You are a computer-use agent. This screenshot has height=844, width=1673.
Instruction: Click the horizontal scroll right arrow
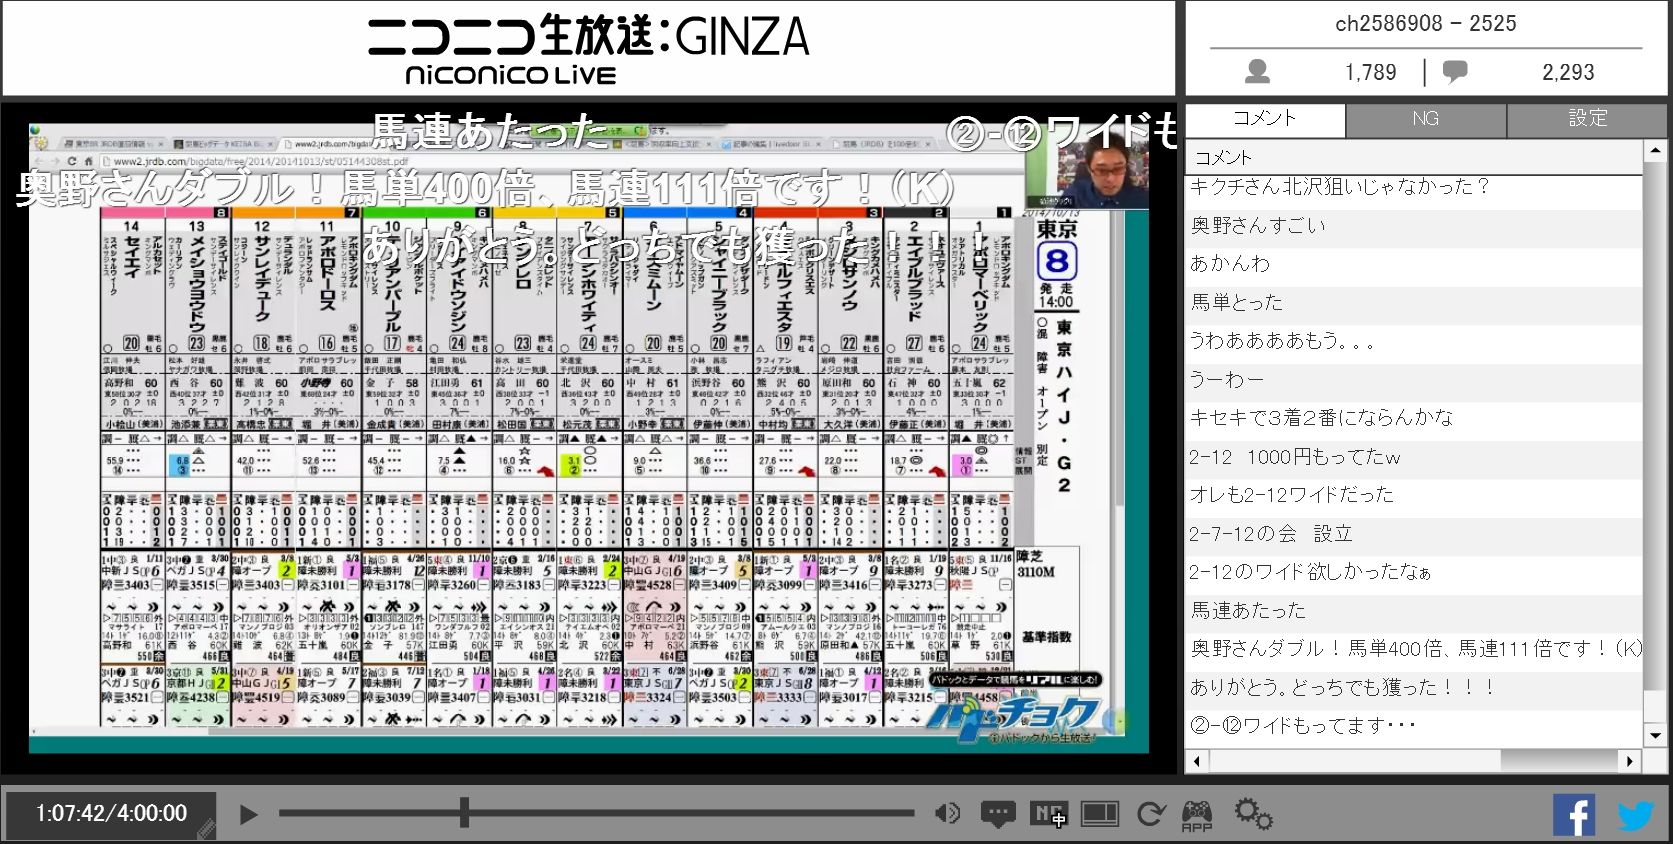point(1631,761)
